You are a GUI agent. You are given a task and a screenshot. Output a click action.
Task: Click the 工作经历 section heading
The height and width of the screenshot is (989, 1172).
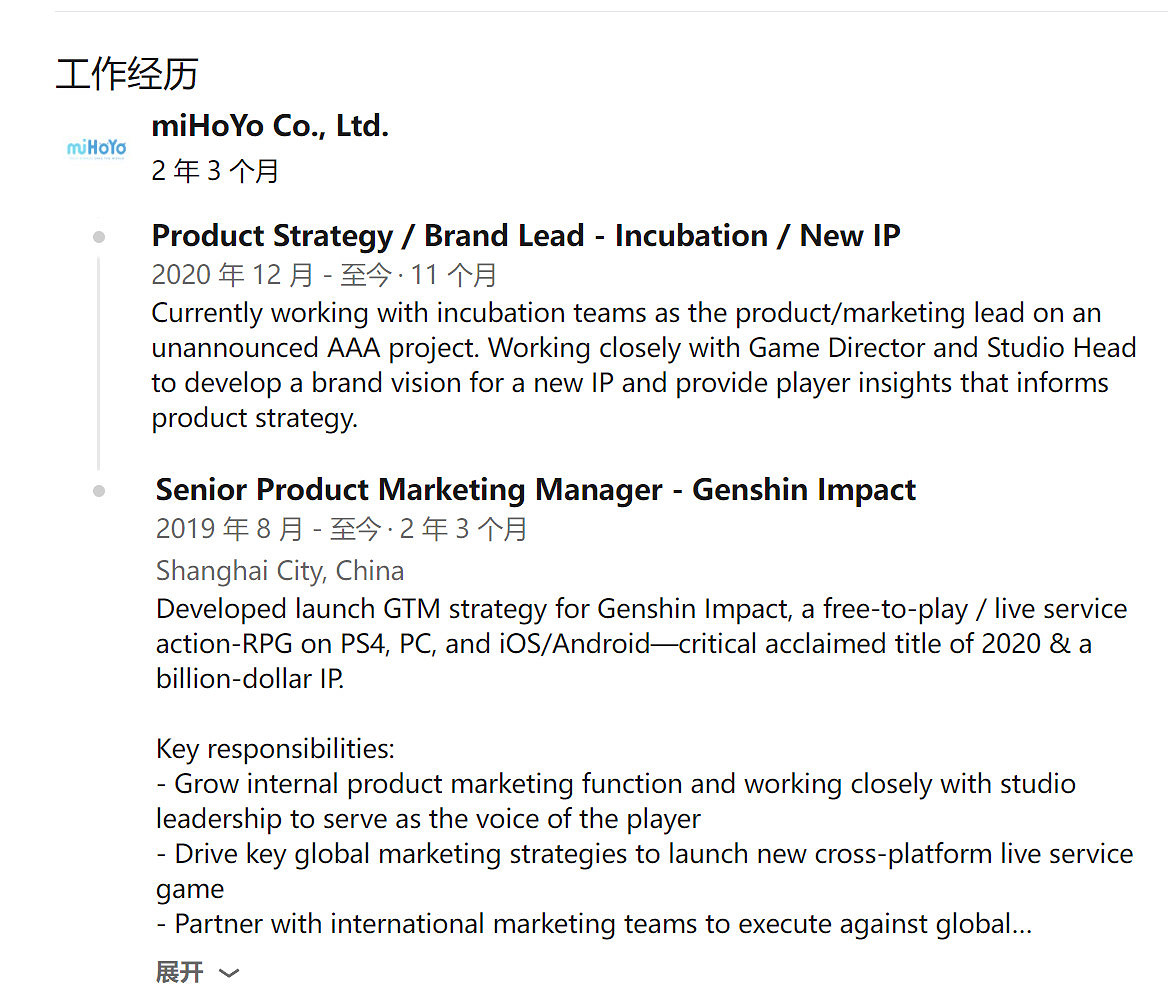[127, 74]
